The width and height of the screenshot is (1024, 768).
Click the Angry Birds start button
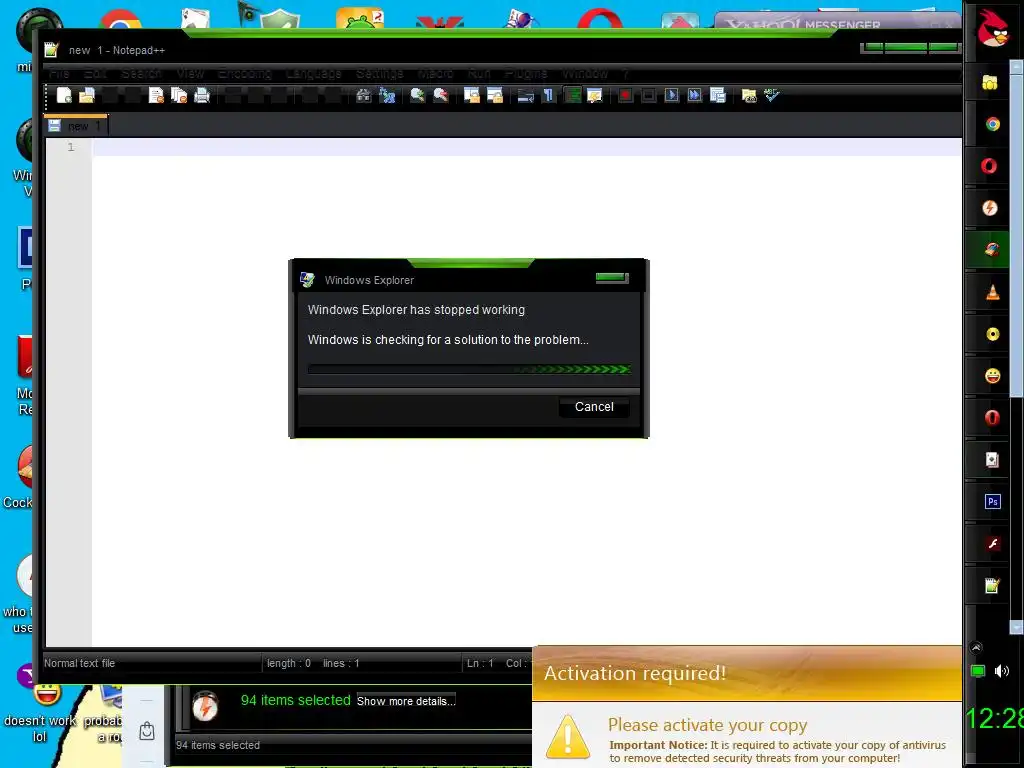[993, 27]
